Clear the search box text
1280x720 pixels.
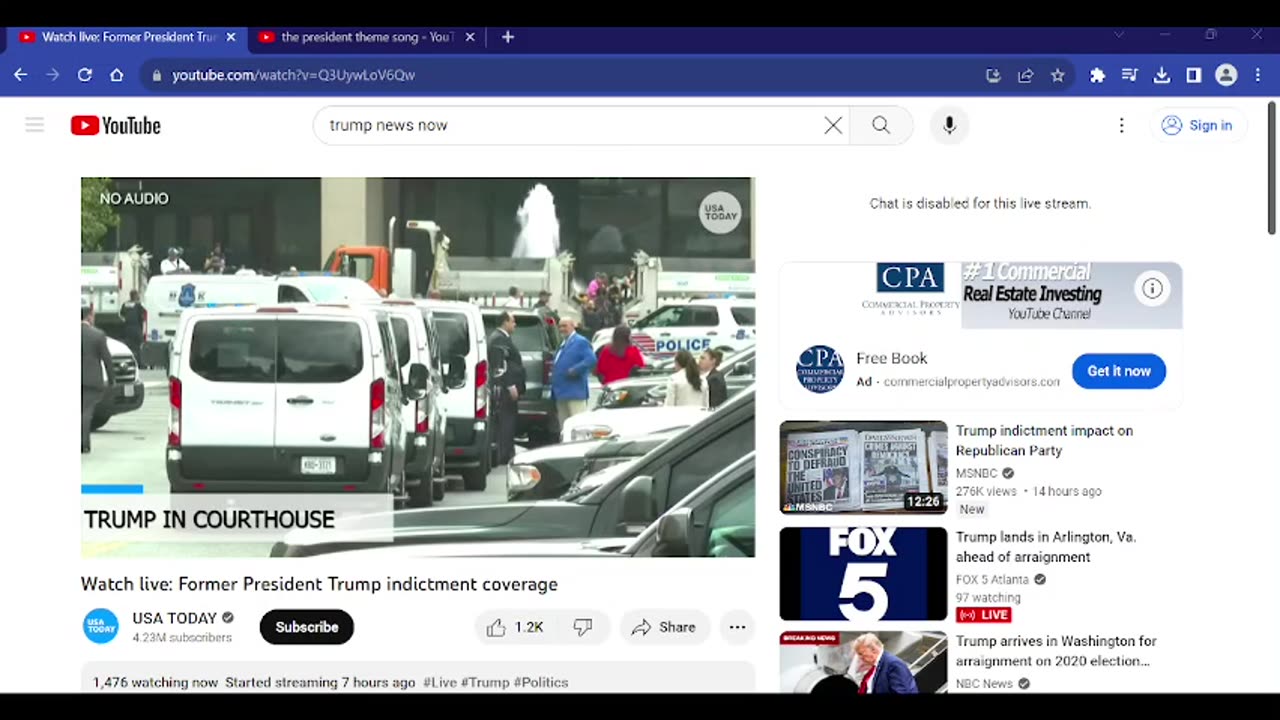point(833,125)
